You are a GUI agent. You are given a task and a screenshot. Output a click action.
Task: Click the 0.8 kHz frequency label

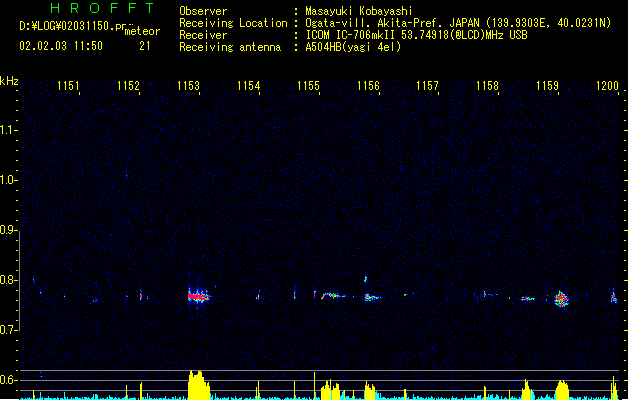[8, 280]
